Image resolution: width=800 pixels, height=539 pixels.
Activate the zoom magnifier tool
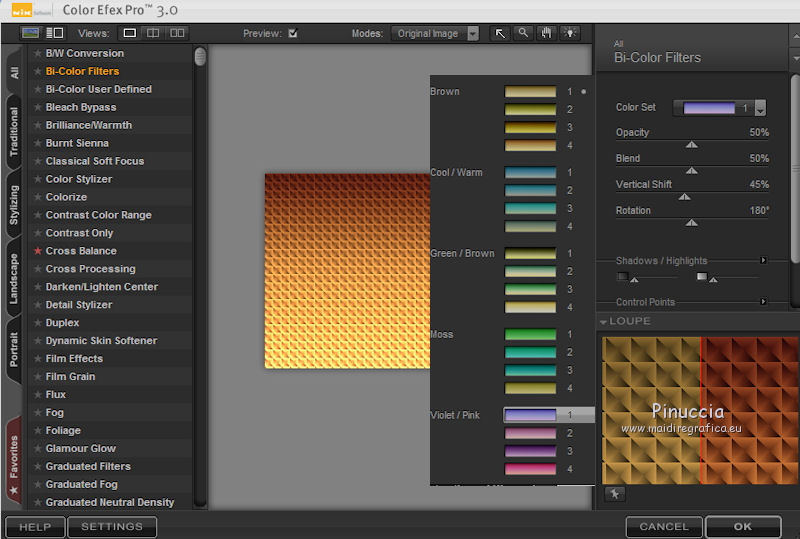[523, 33]
